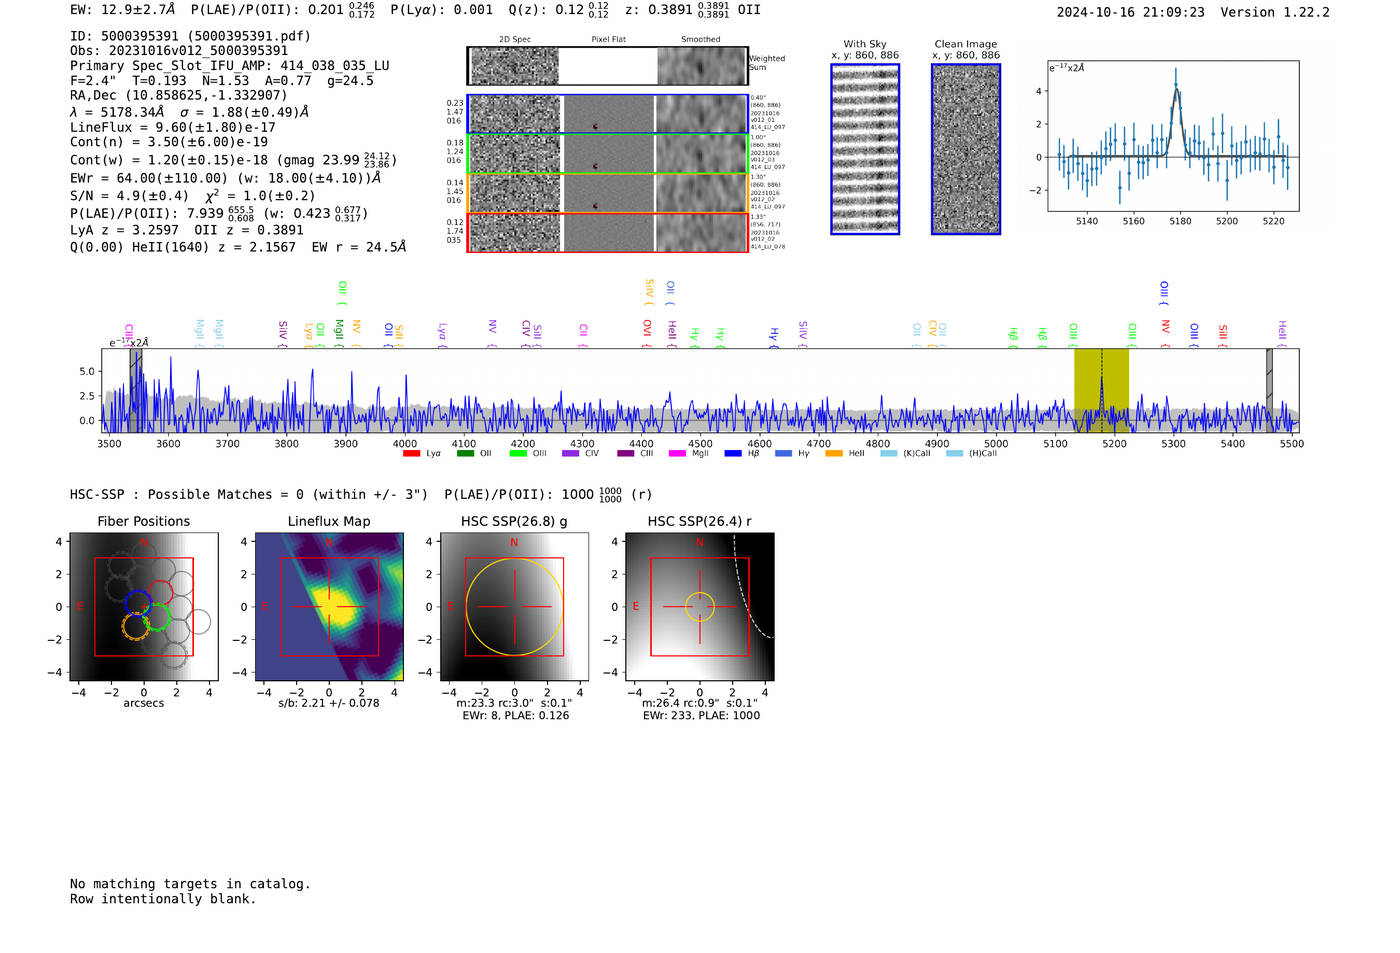Image resolution: width=1400 pixels, height=953 pixels.
Task: Click the EWr: 233, PLAE: 1000 caption
Action: click(701, 715)
